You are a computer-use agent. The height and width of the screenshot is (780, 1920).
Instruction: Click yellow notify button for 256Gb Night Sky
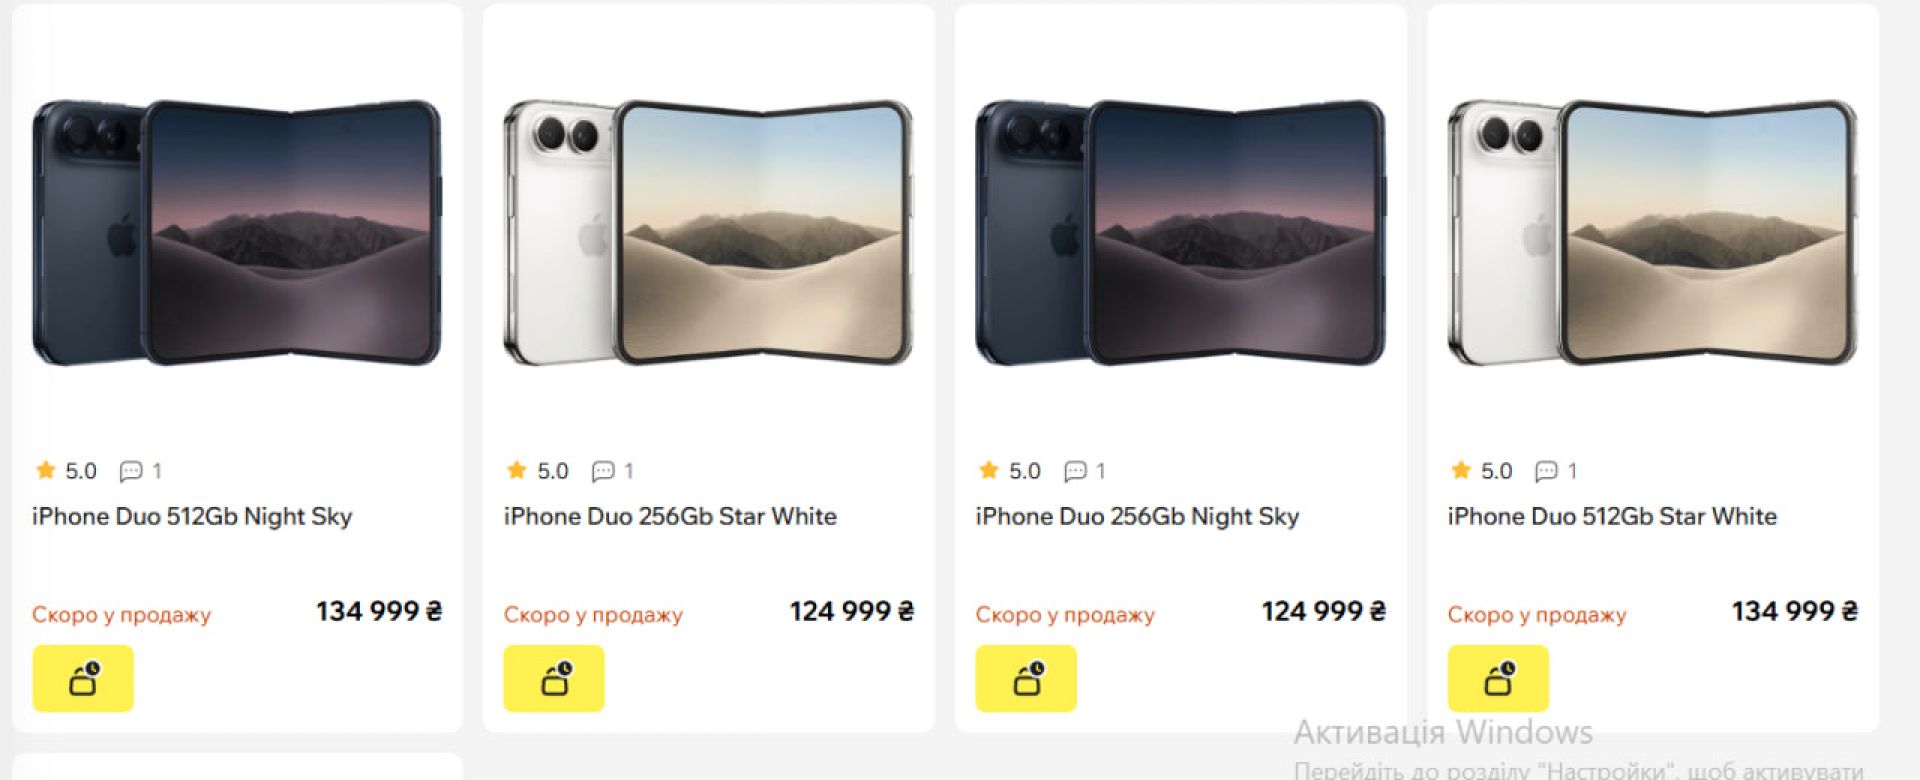(1026, 678)
